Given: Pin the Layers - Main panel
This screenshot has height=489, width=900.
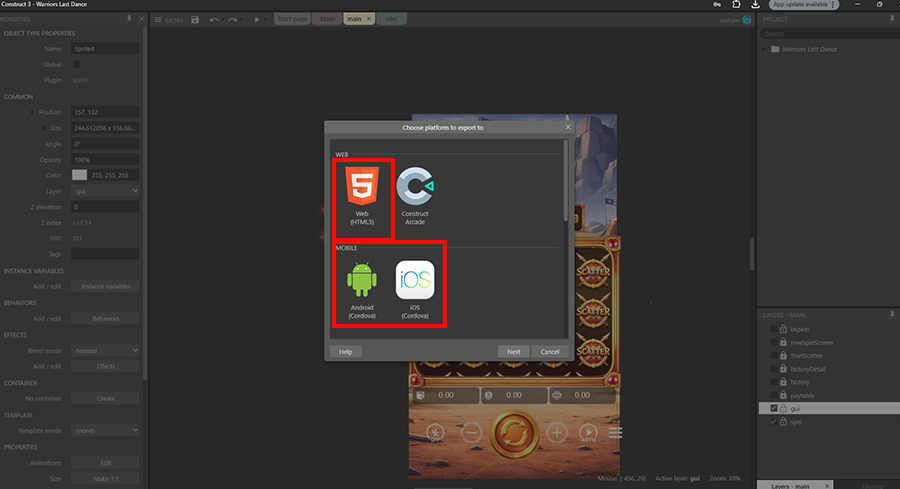Looking at the screenshot, I should 892,315.
